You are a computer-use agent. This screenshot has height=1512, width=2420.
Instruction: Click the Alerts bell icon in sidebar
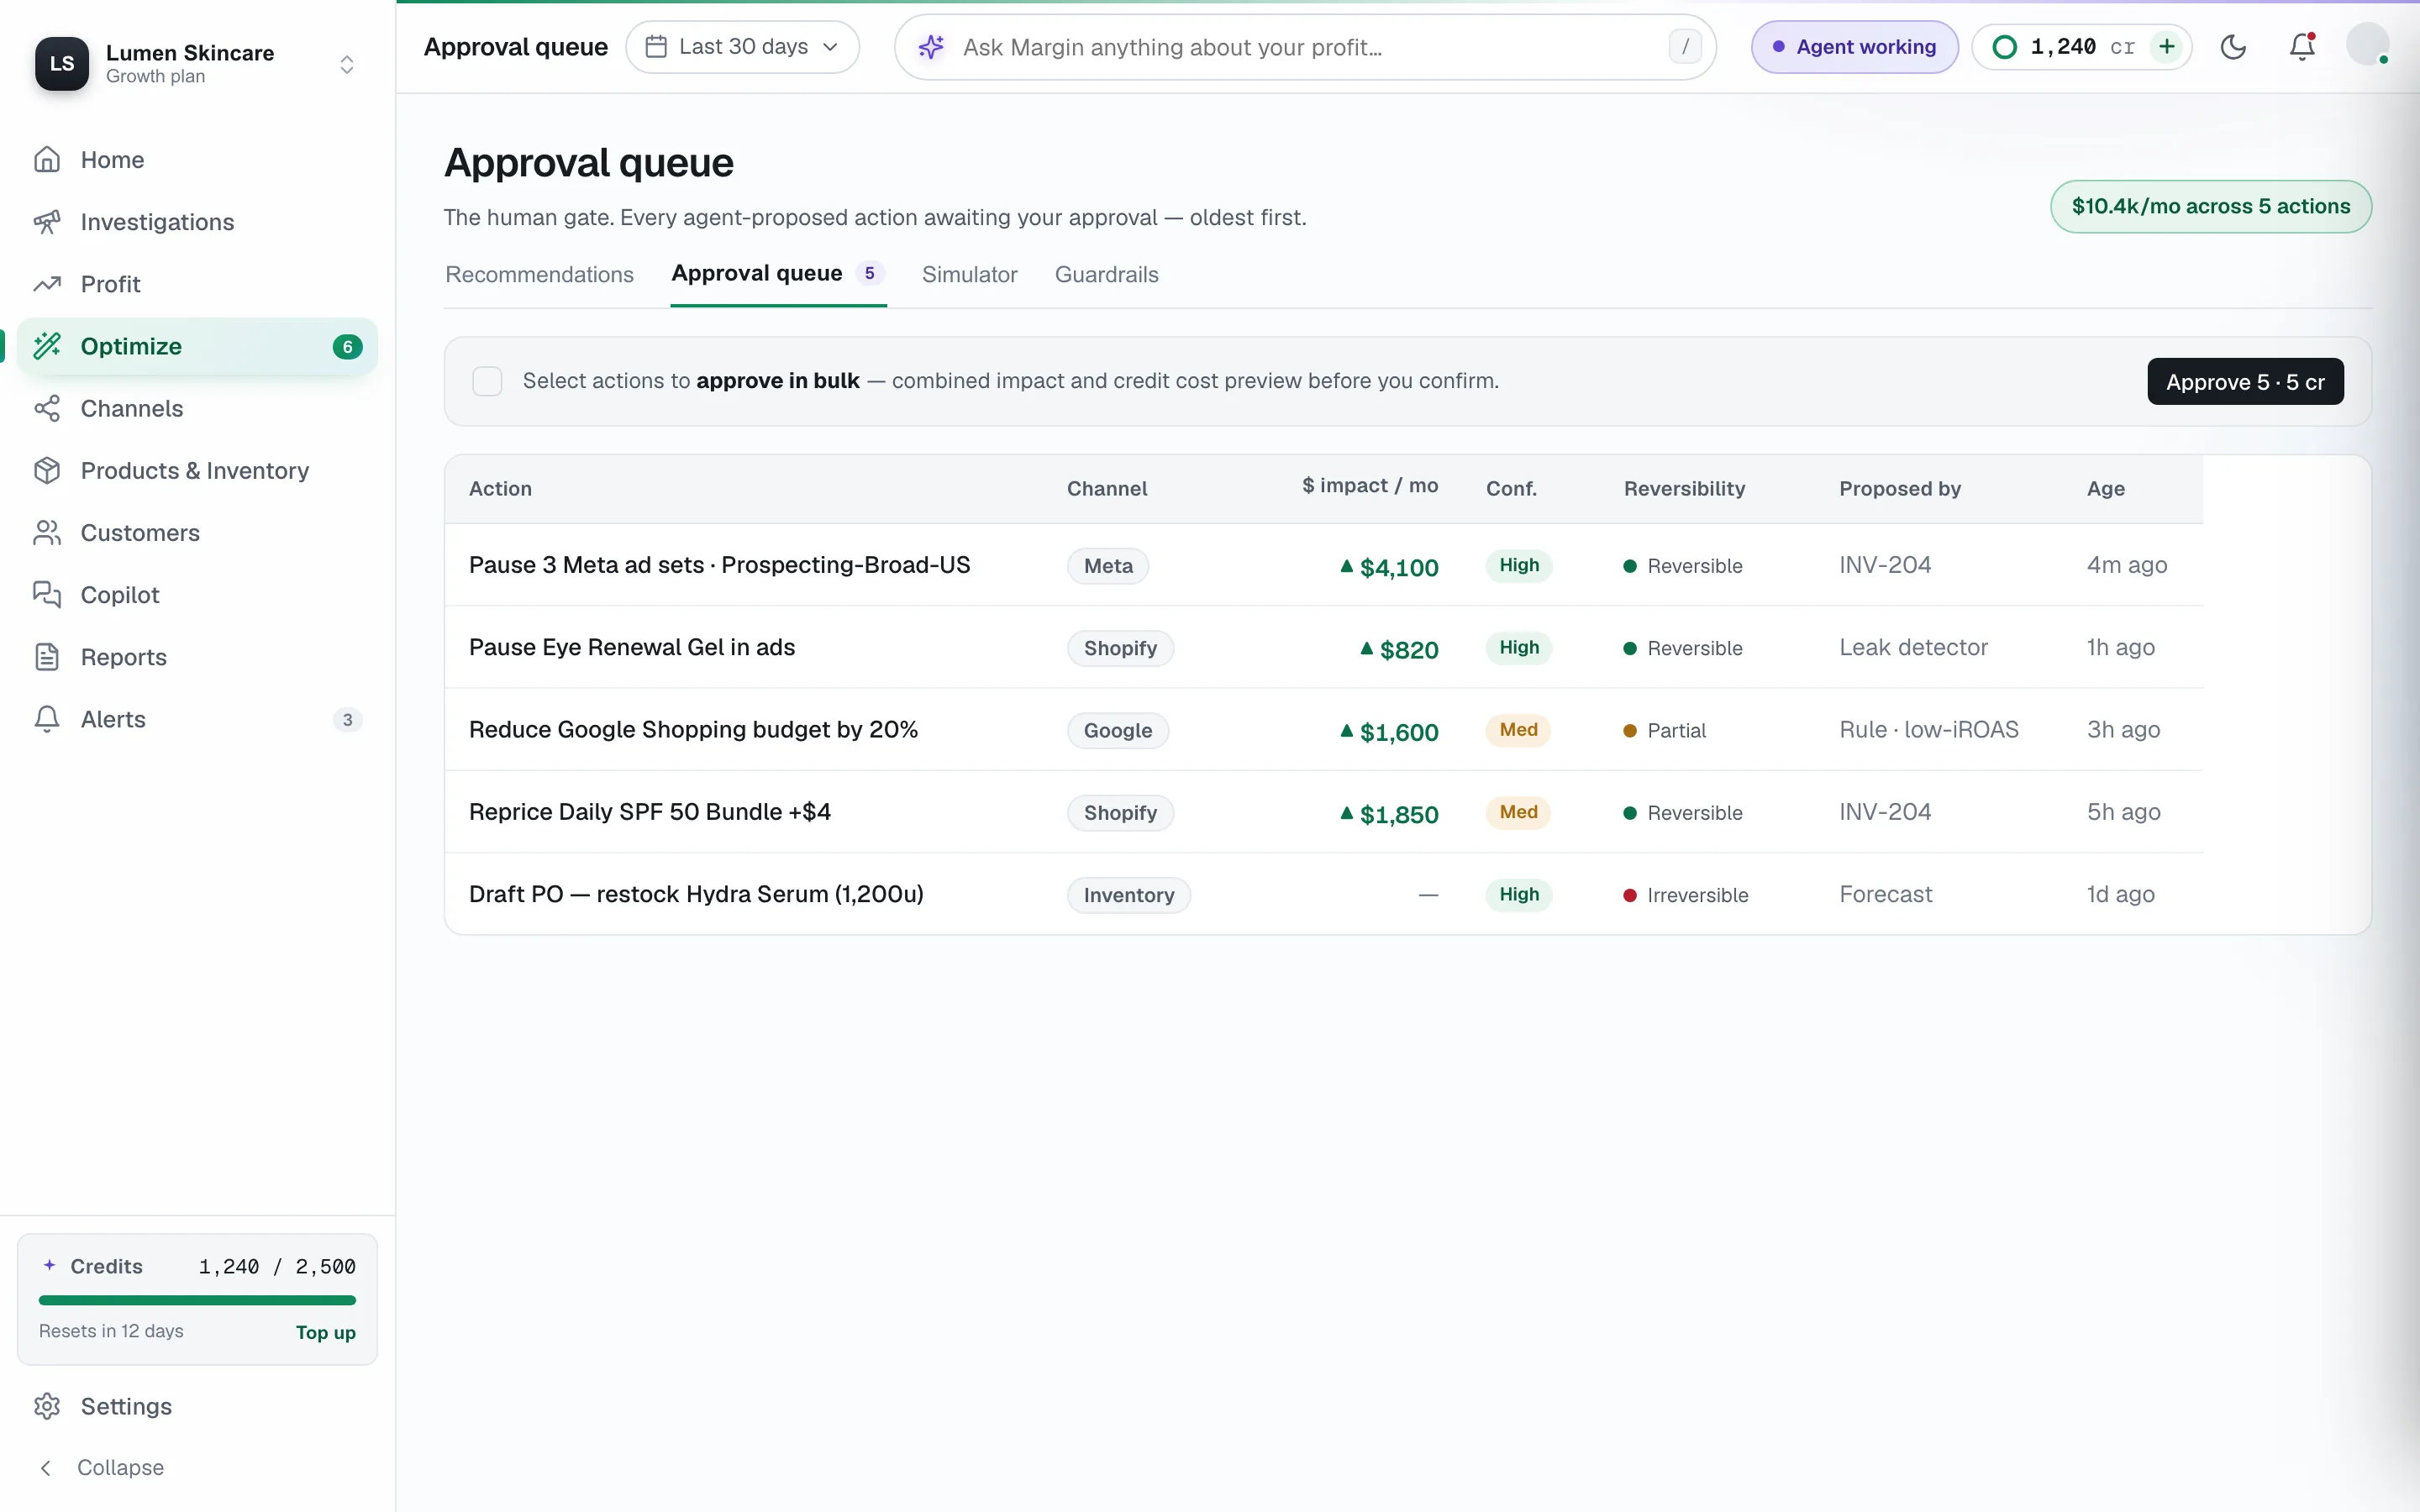(x=47, y=719)
